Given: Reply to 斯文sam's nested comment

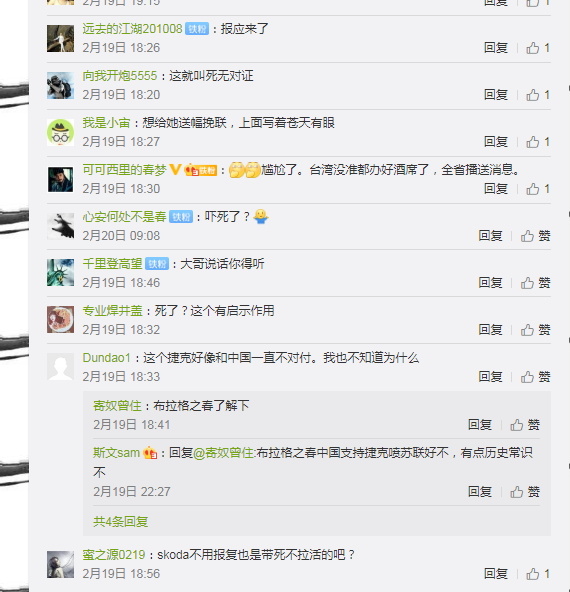Looking at the screenshot, I should [x=480, y=492].
